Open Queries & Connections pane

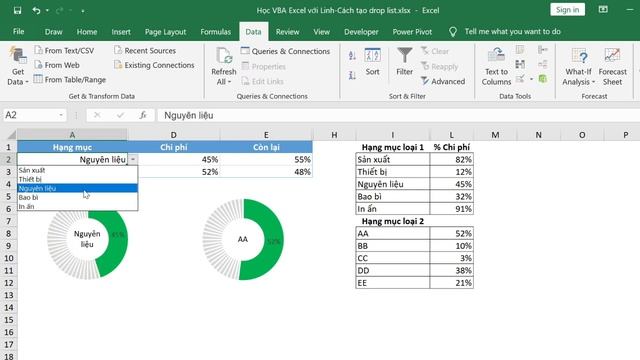click(x=285, y=51)
